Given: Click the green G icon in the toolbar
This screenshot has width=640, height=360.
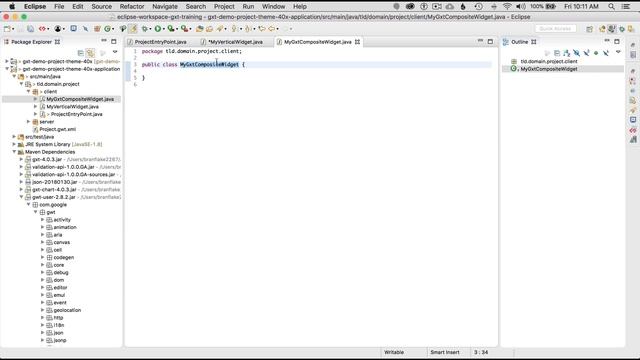Looking at the screenshot, I should 107,29.
